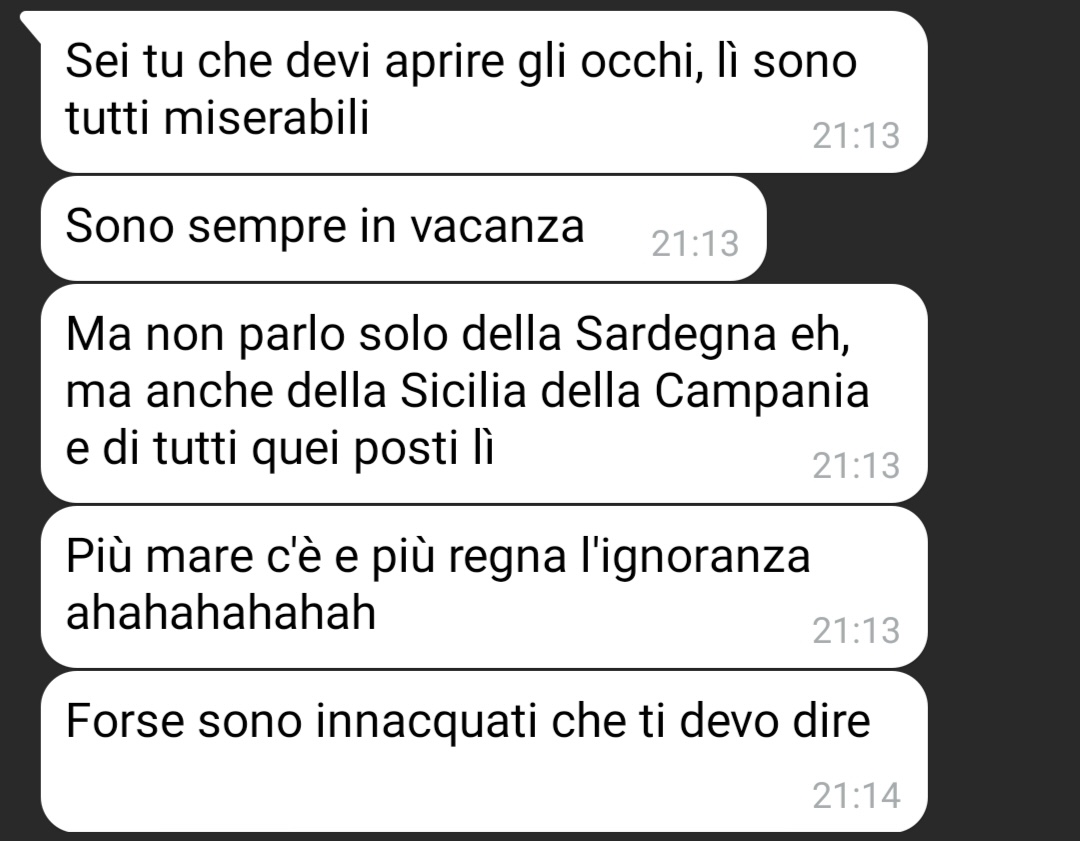Click the 21:13 timestamp beside 'ahahahahahah'

click(856, 630)
